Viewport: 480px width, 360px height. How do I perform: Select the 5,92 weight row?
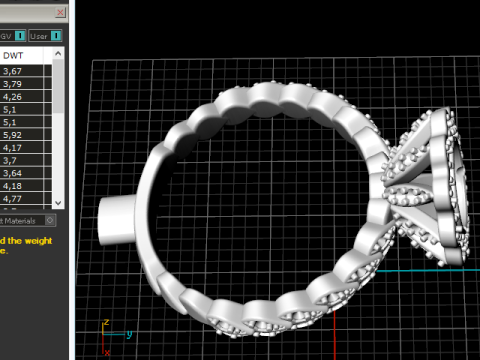pyautogui.click(x=26, y=135)
